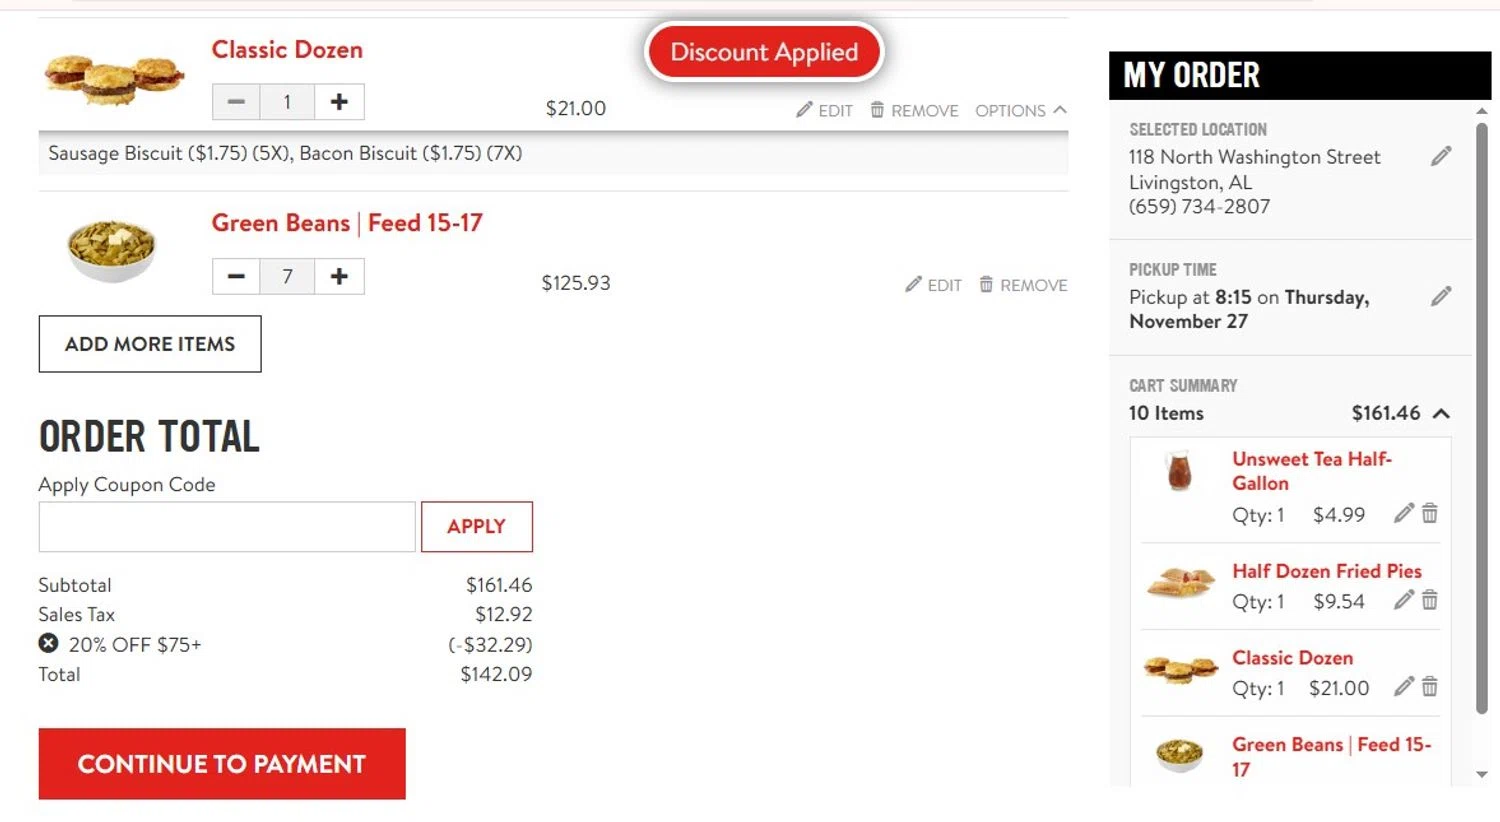Collapse the cart summary item list
Image resolution: width=1500 pixels, height=822 pixels.
click(1441, 413)
